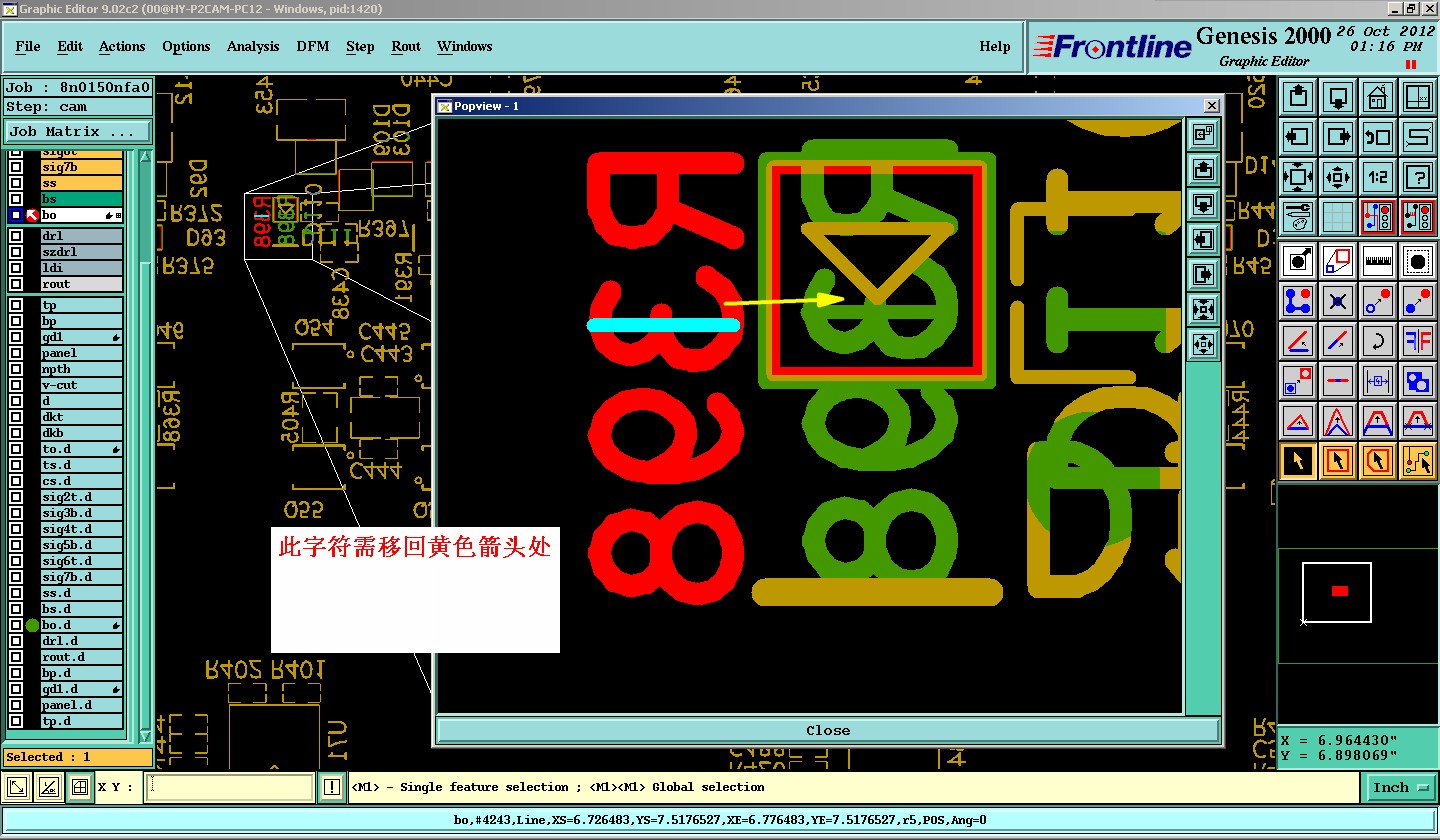Toggle the checkbox for layer gdl
Image resolution: width=1440 pixels, height=840 pixels.
[16, 337]
